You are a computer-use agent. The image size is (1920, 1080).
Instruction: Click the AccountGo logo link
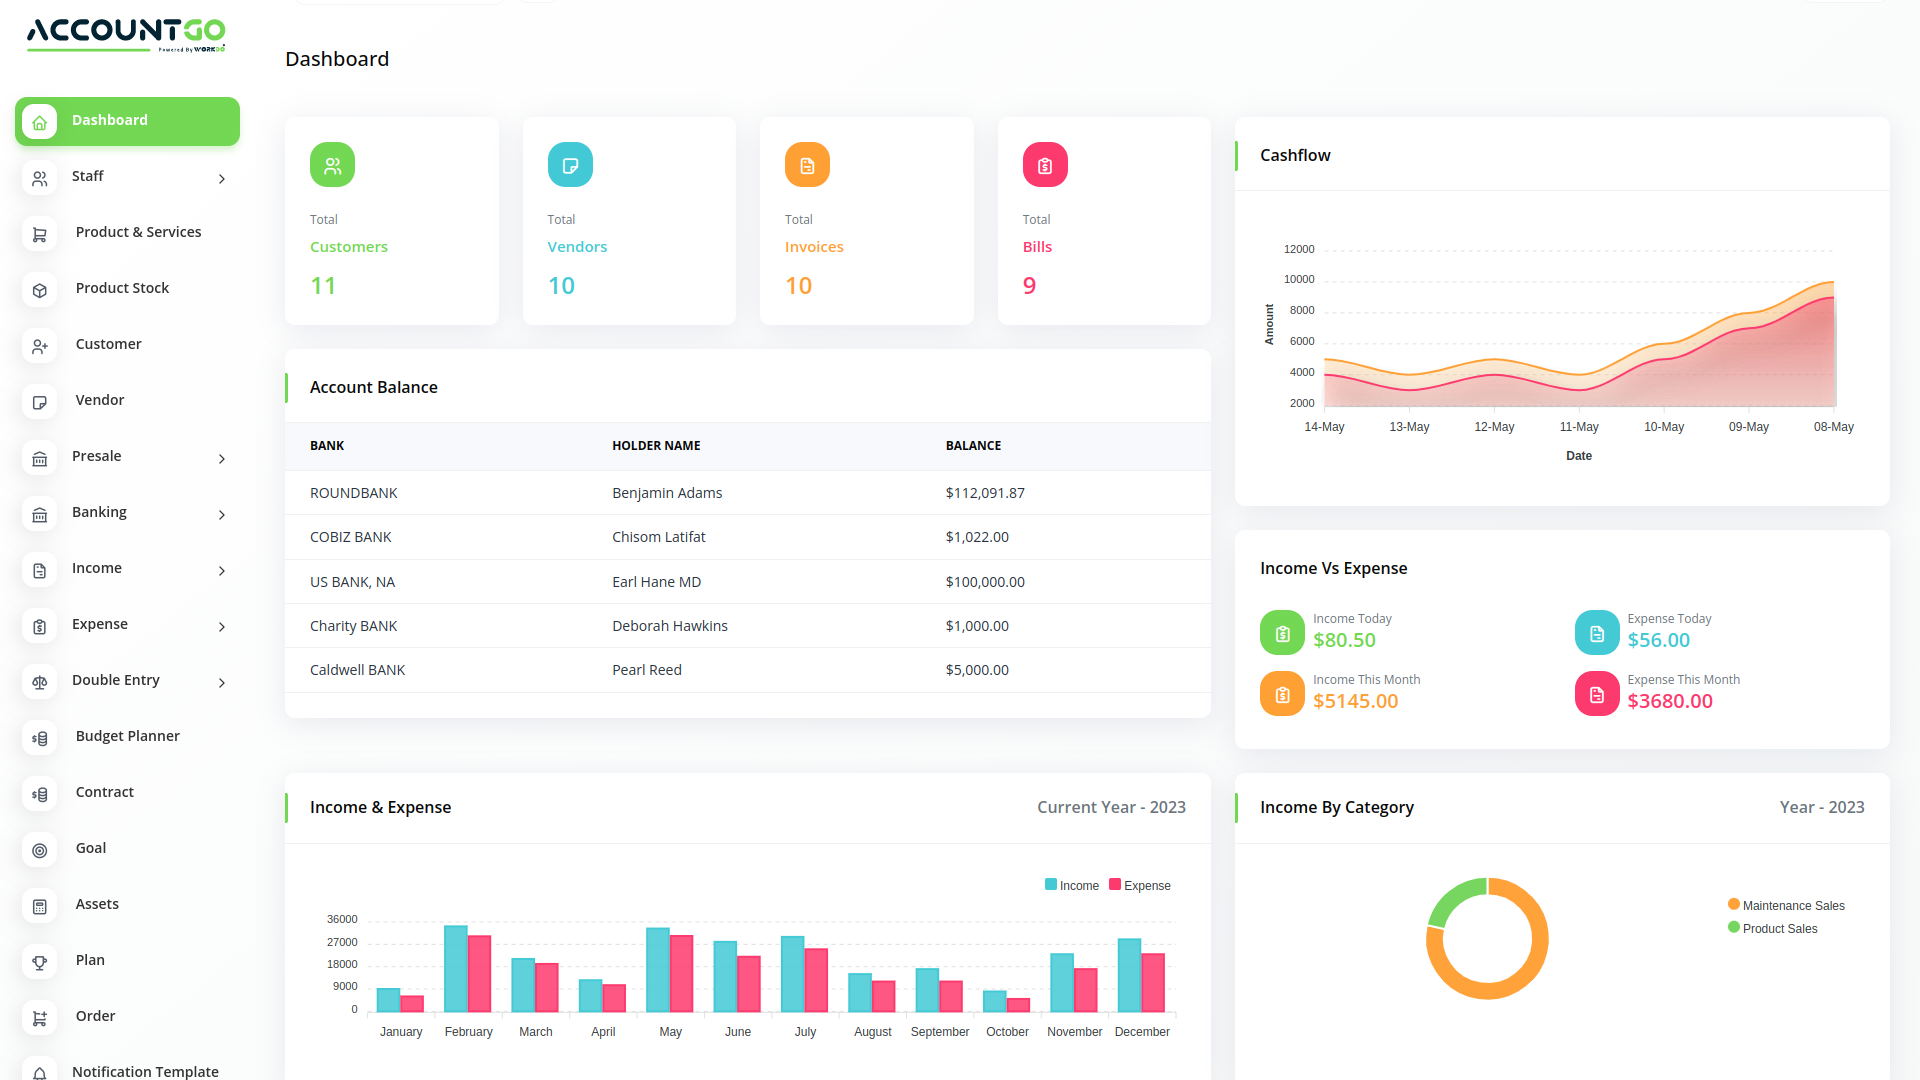tap(126, 34)
